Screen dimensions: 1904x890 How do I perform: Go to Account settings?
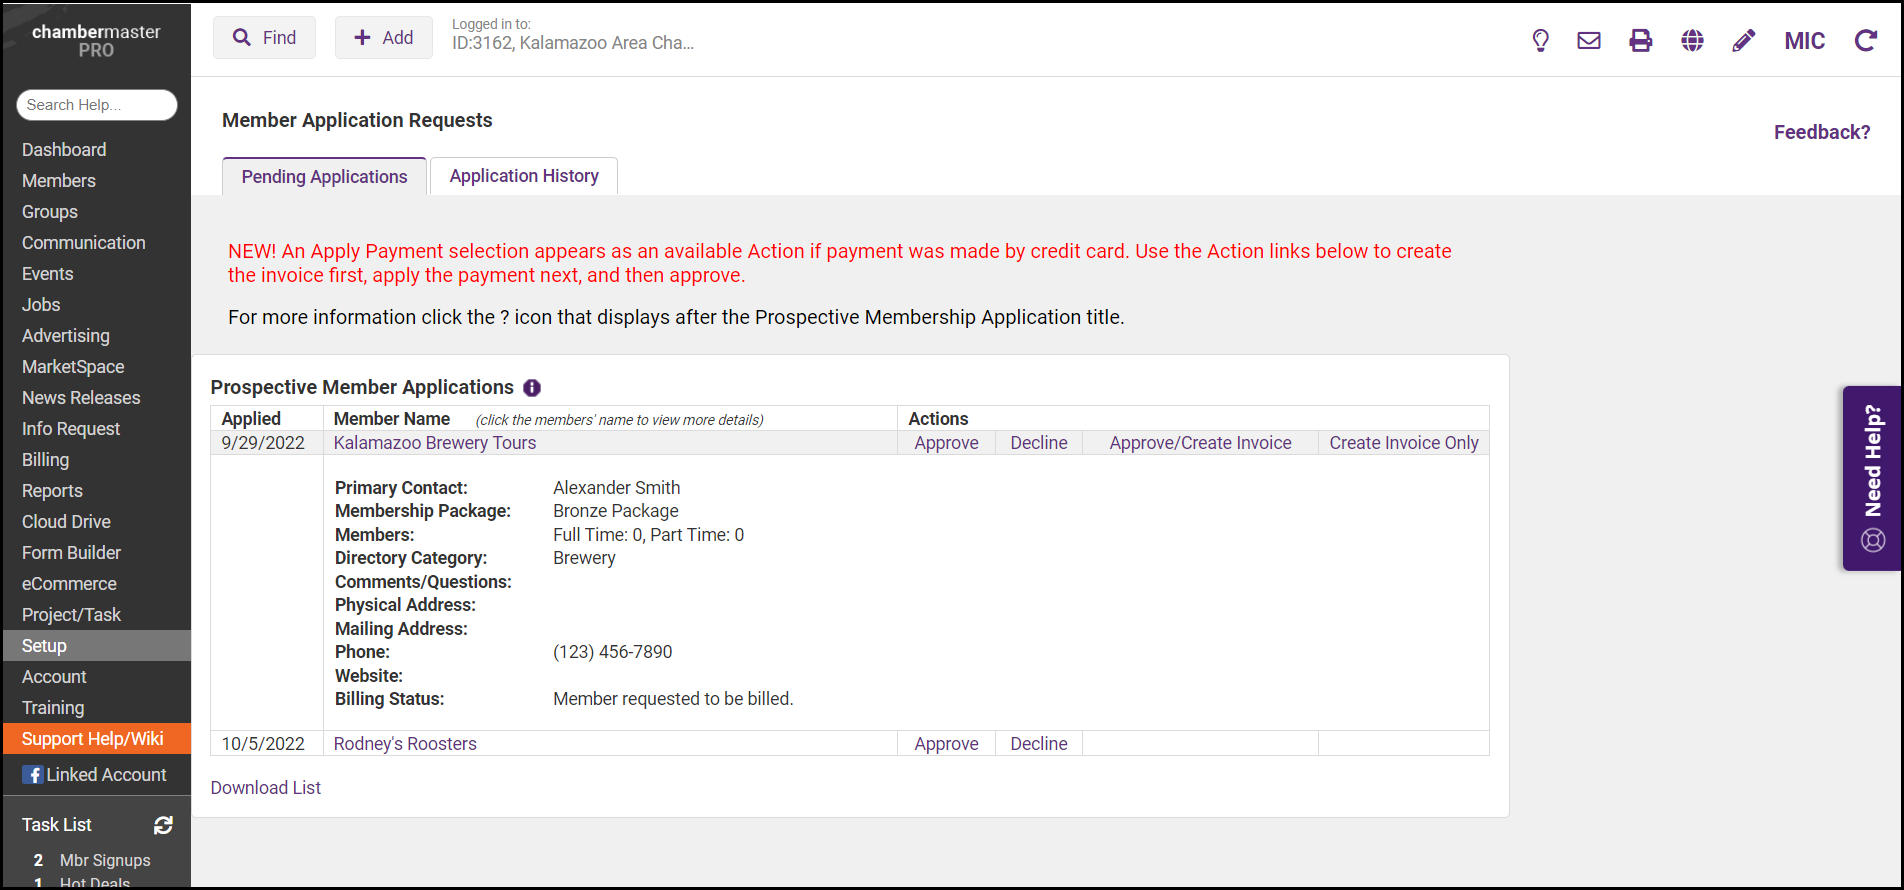[x=54, y=677]
